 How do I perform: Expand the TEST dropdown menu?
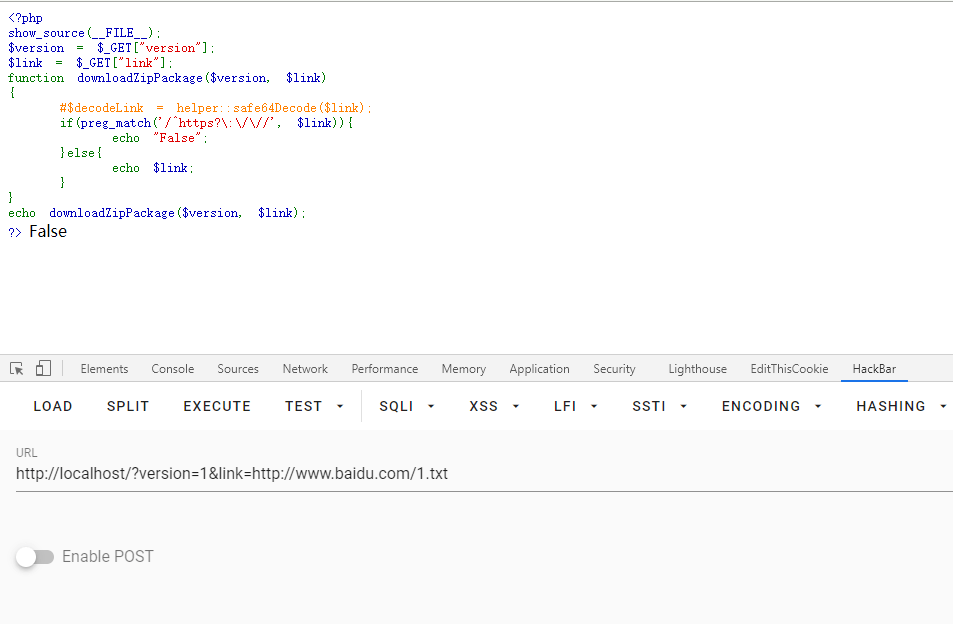314,406
